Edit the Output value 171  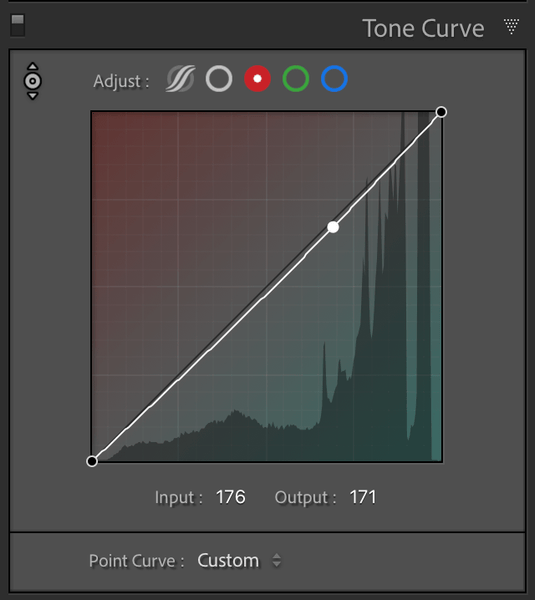click(x=363, y=497)
